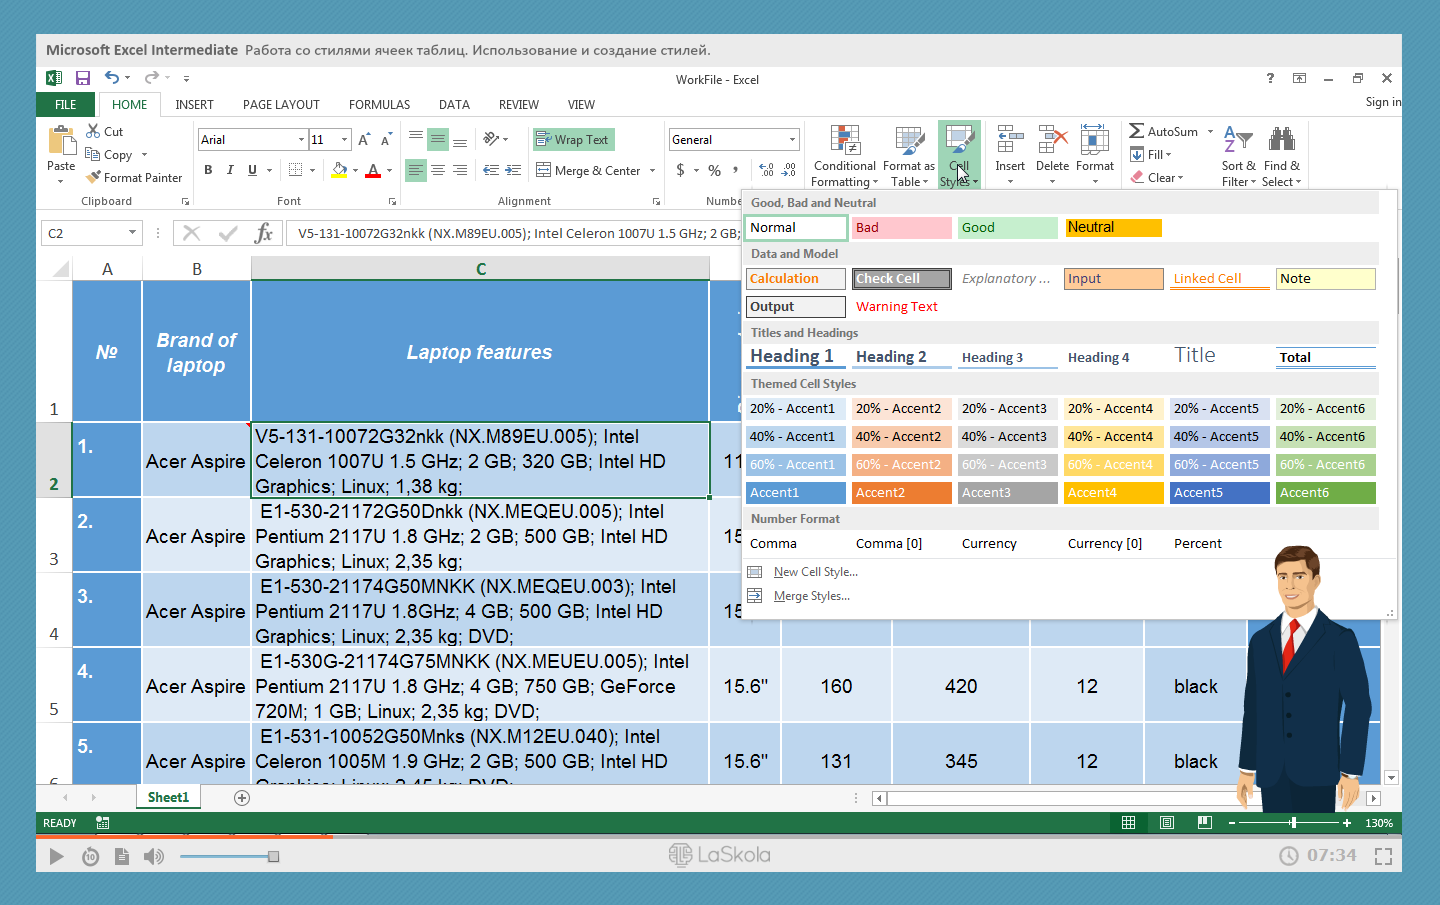This screenshot has width=1440, height=905.
Task: Click the Find & Select binoculars icon
Action: point(1281,140)
